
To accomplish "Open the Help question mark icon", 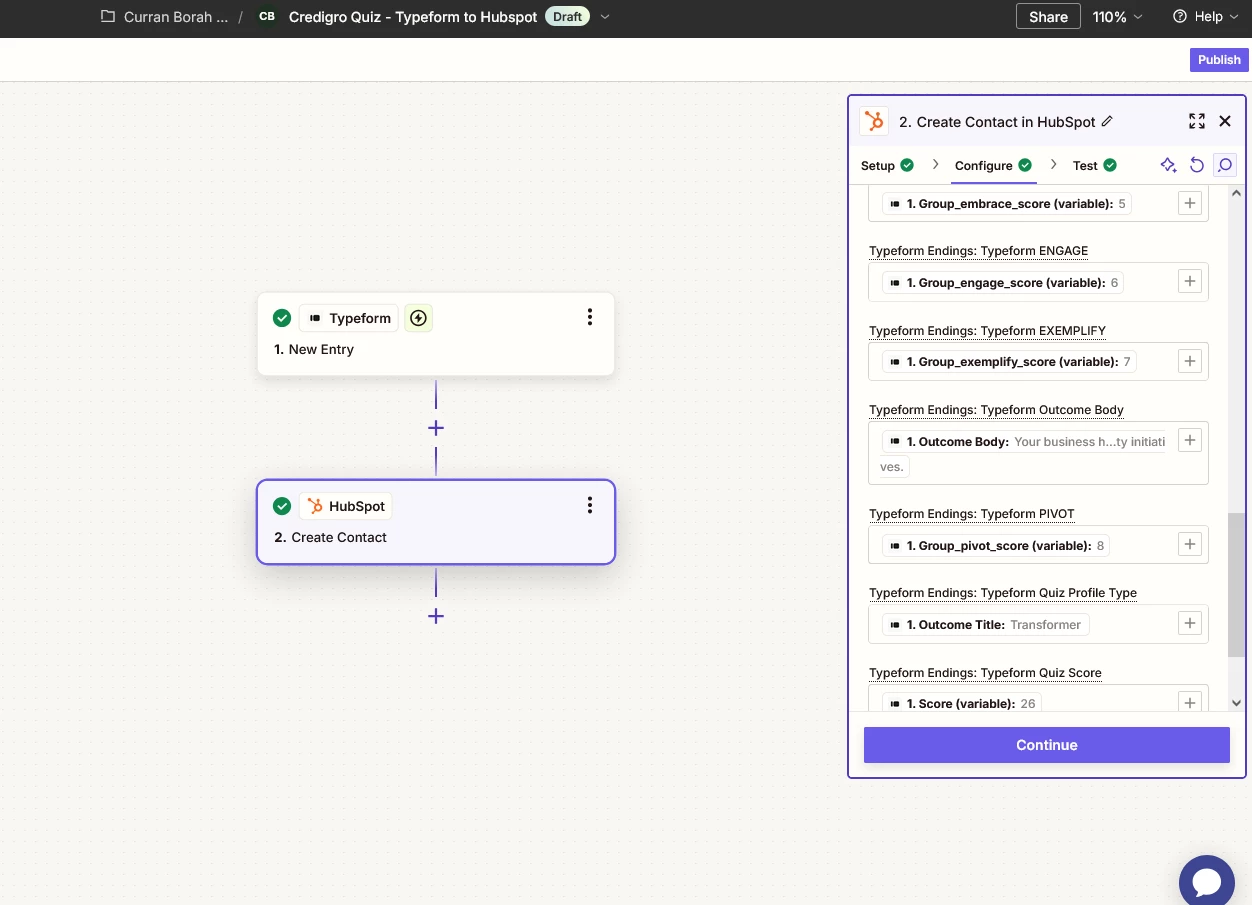I will (1180, 17).
